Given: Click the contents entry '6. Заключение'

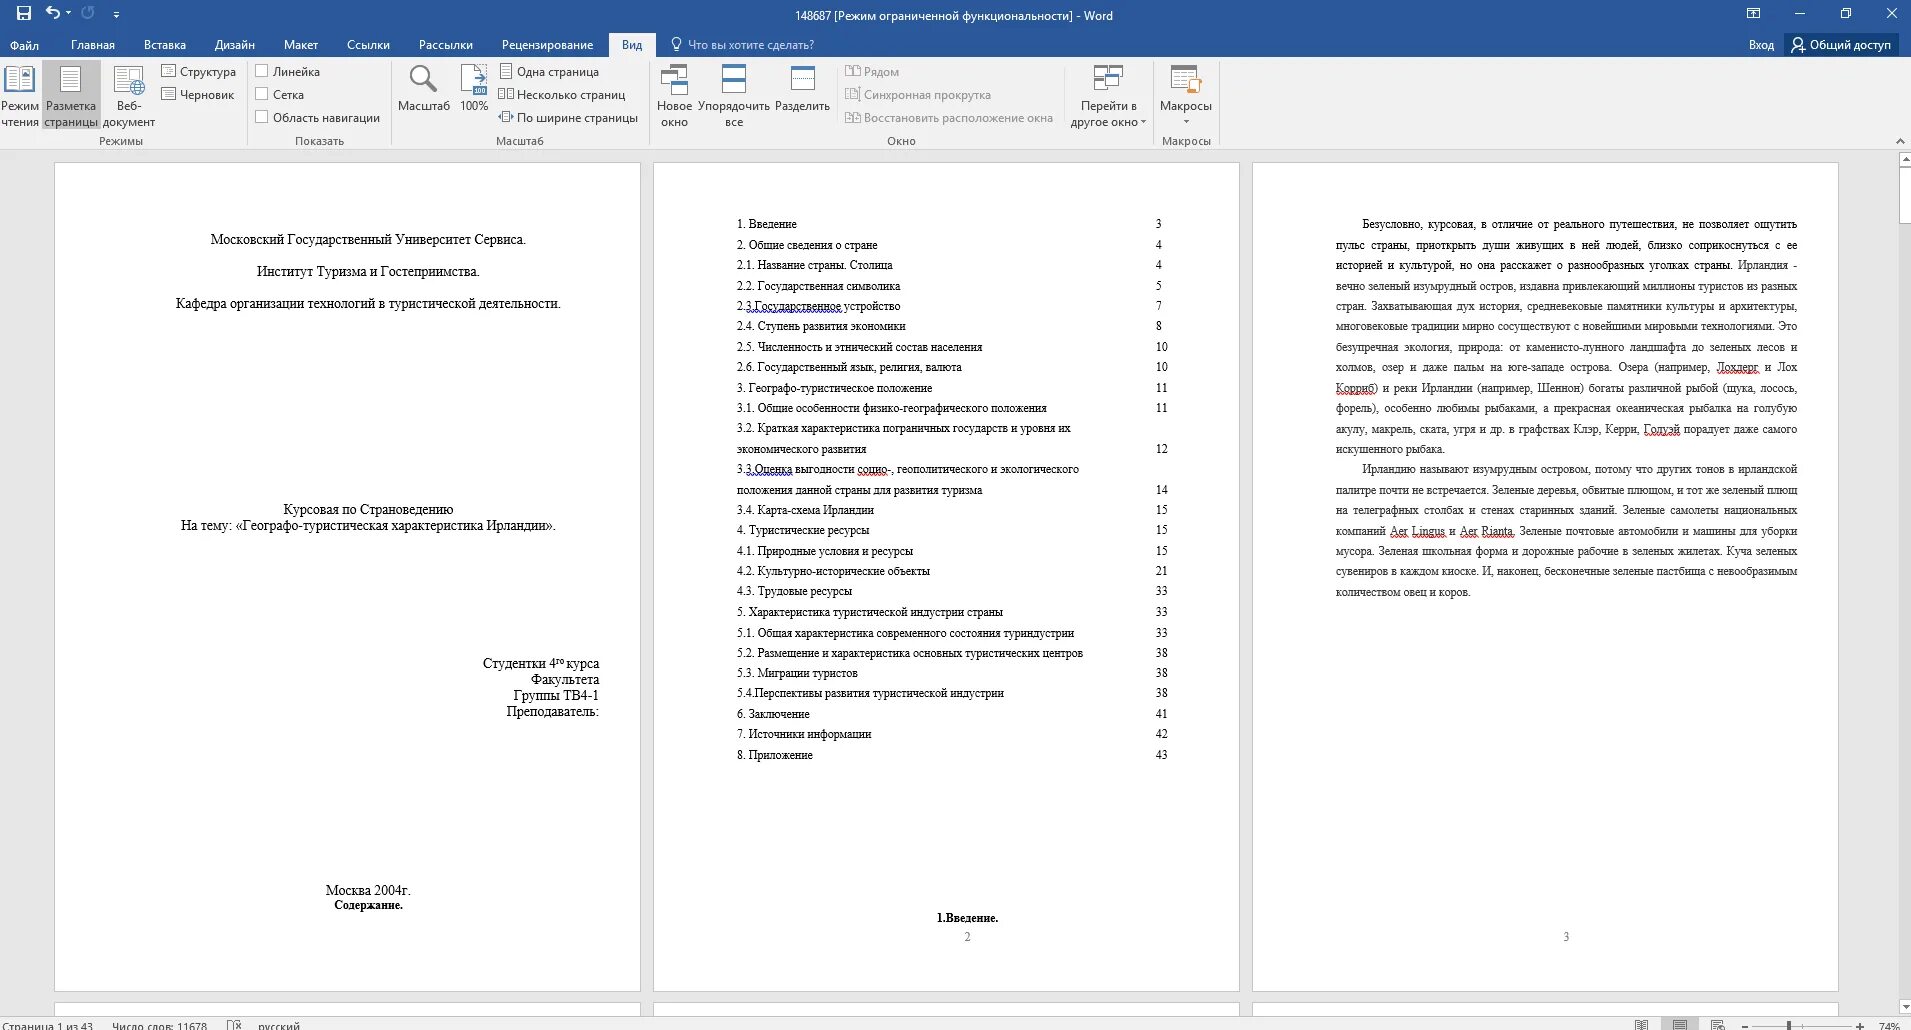Looking at the screenshot, I should (773, 714).
